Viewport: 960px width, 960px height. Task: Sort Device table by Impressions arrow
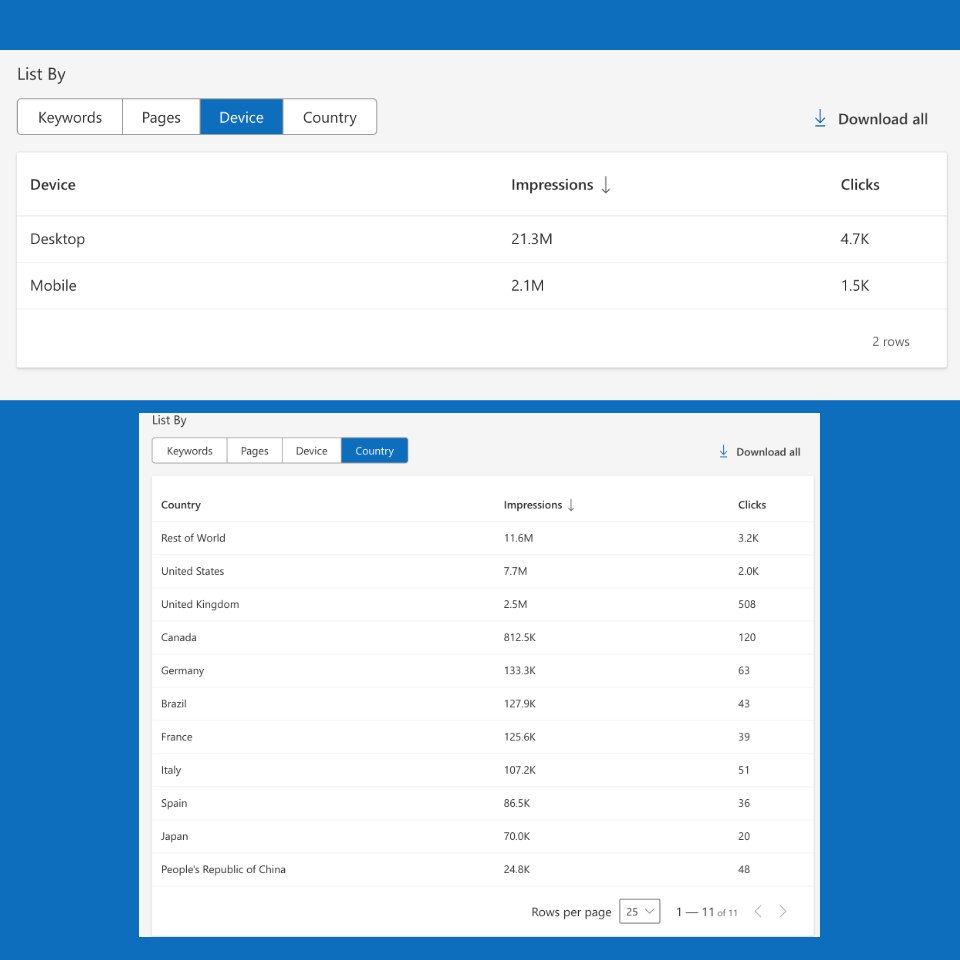tap(606, 184)
